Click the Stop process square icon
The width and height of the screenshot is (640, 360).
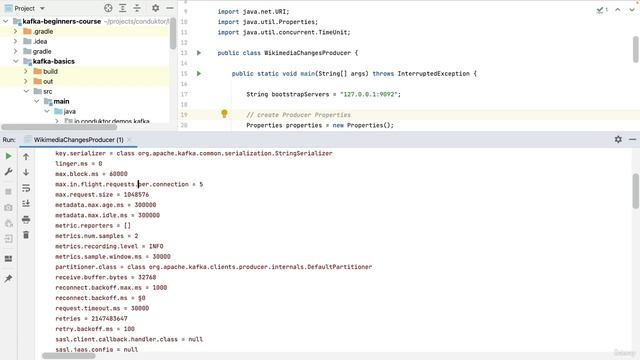point(8,191)
